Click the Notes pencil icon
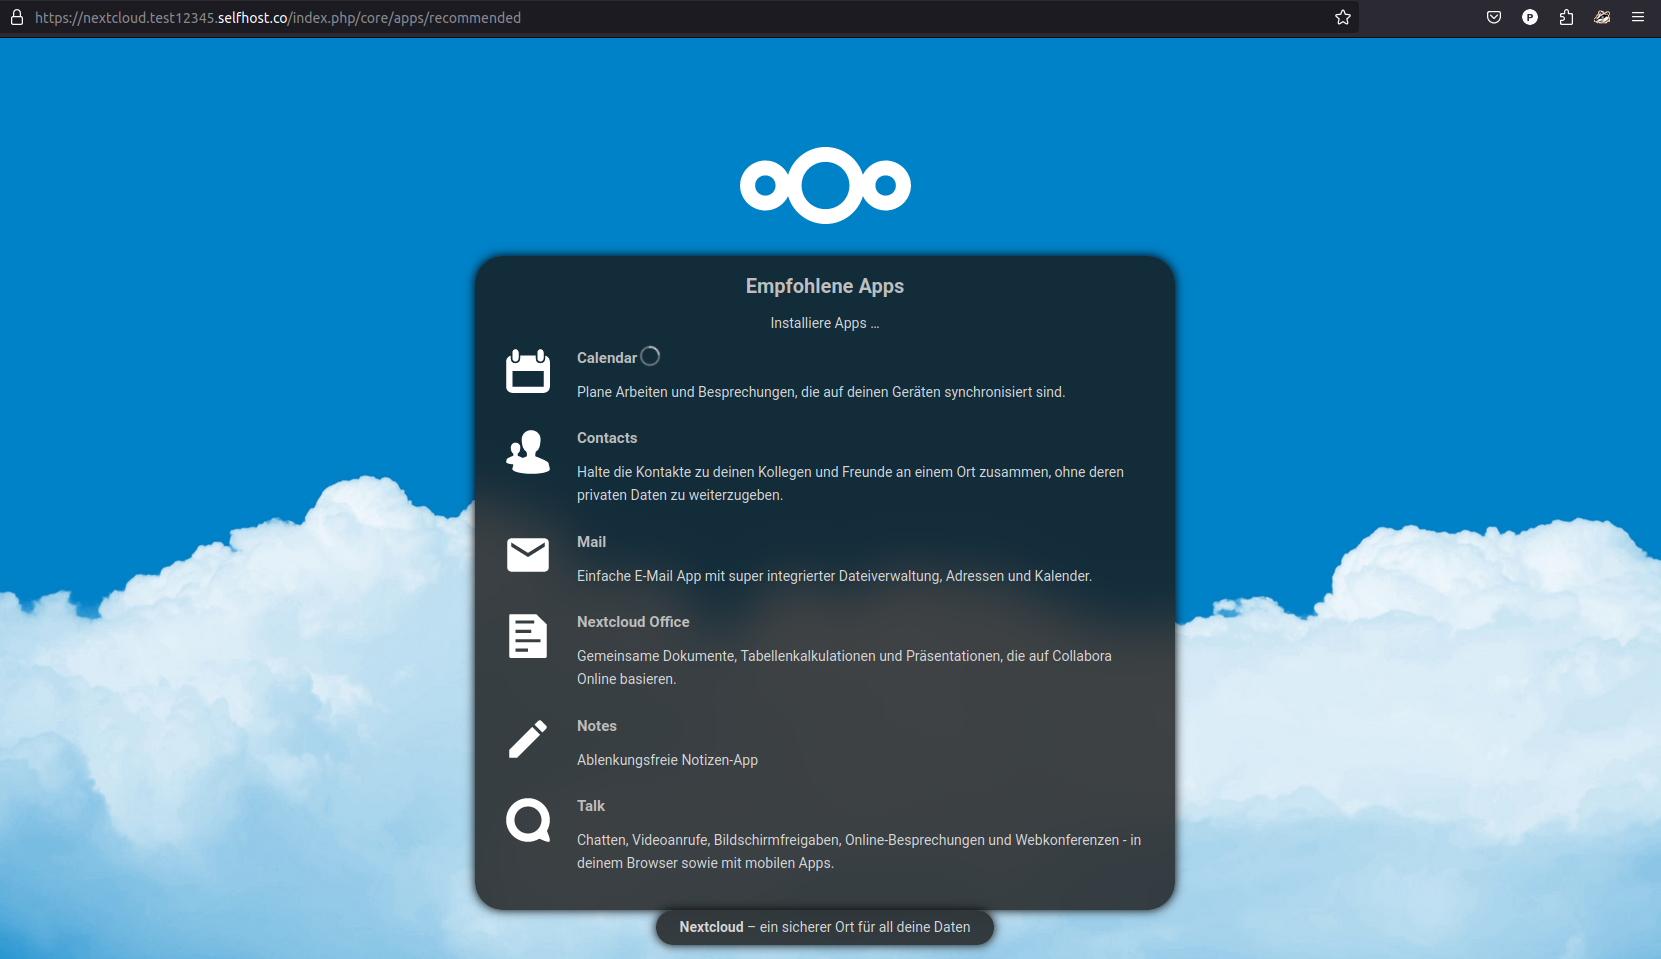The image size is (1661, 959). pos(528,740)
